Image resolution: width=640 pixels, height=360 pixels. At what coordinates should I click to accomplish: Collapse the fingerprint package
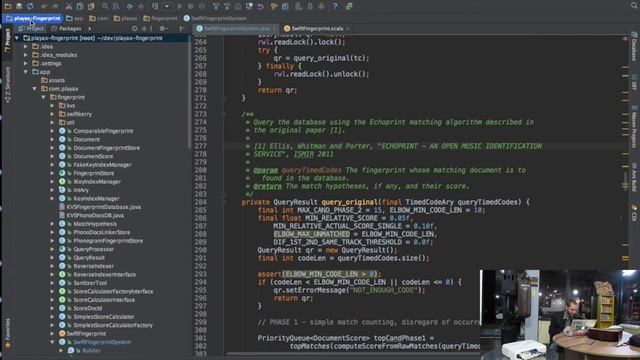44,97
